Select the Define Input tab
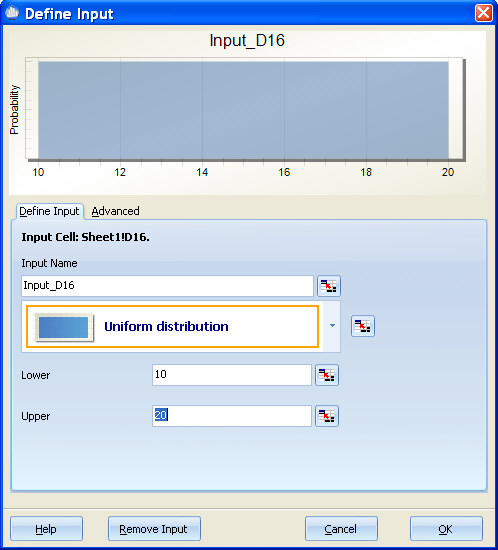The width and height of the screenshot is (498, 550). coord(49,211)
